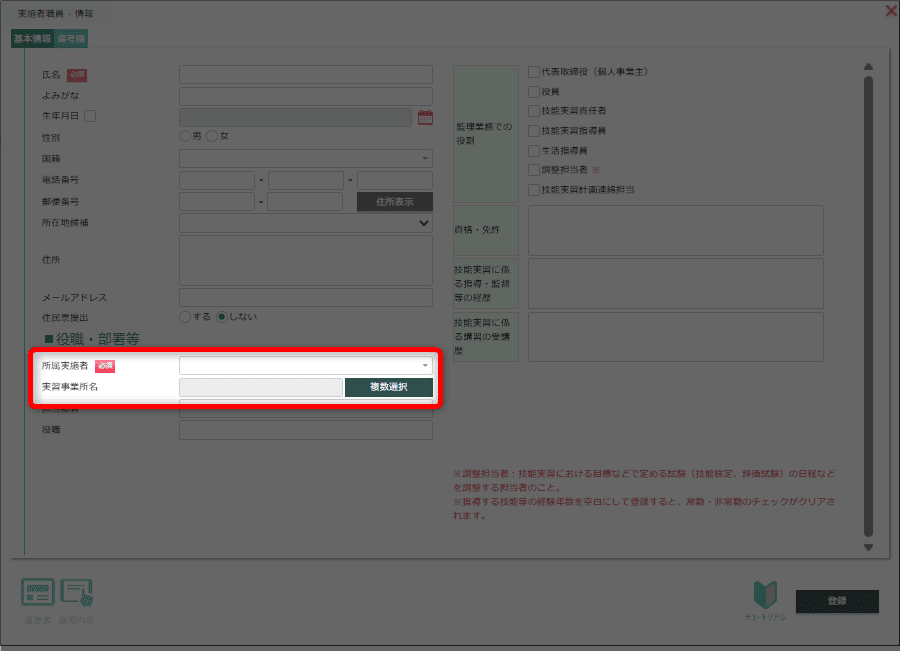Check the 代表取締役（個人事業主） checkbox

534,72
